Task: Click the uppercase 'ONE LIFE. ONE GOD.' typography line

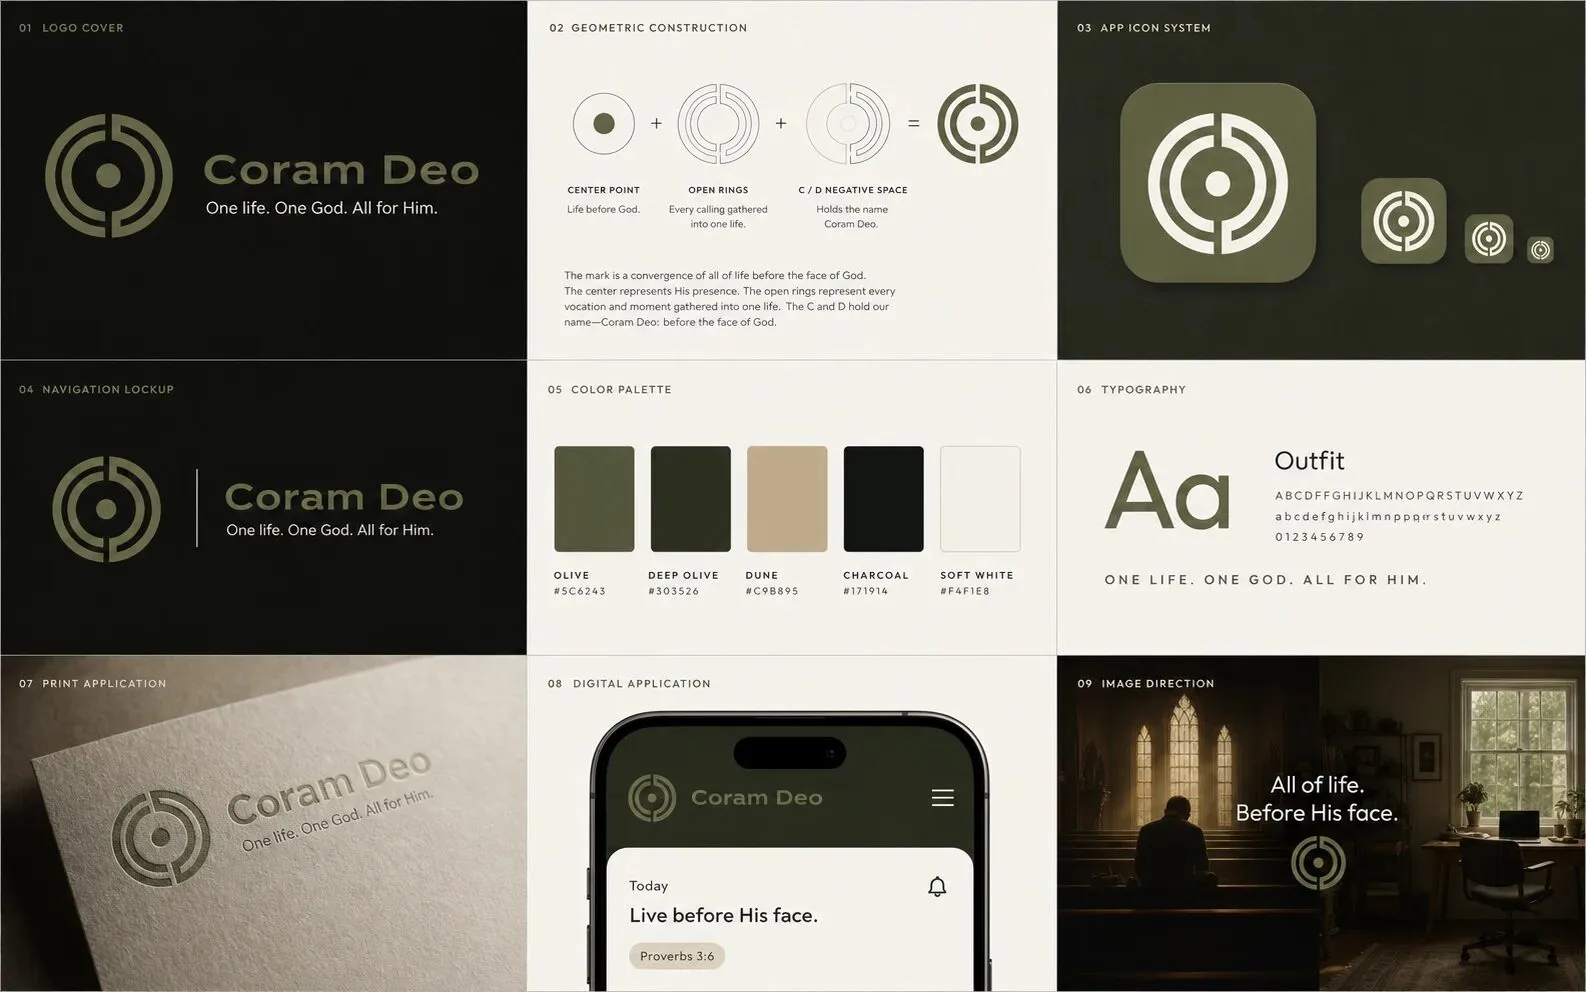Action: coord(1265,580)
